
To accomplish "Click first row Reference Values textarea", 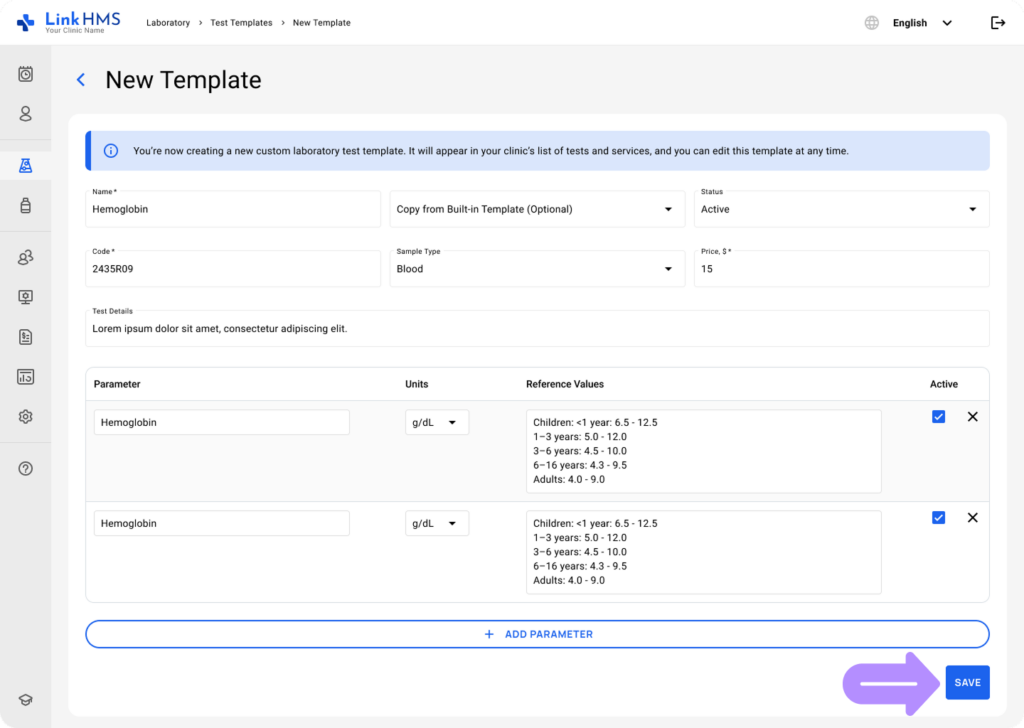I will click(703, 451).
